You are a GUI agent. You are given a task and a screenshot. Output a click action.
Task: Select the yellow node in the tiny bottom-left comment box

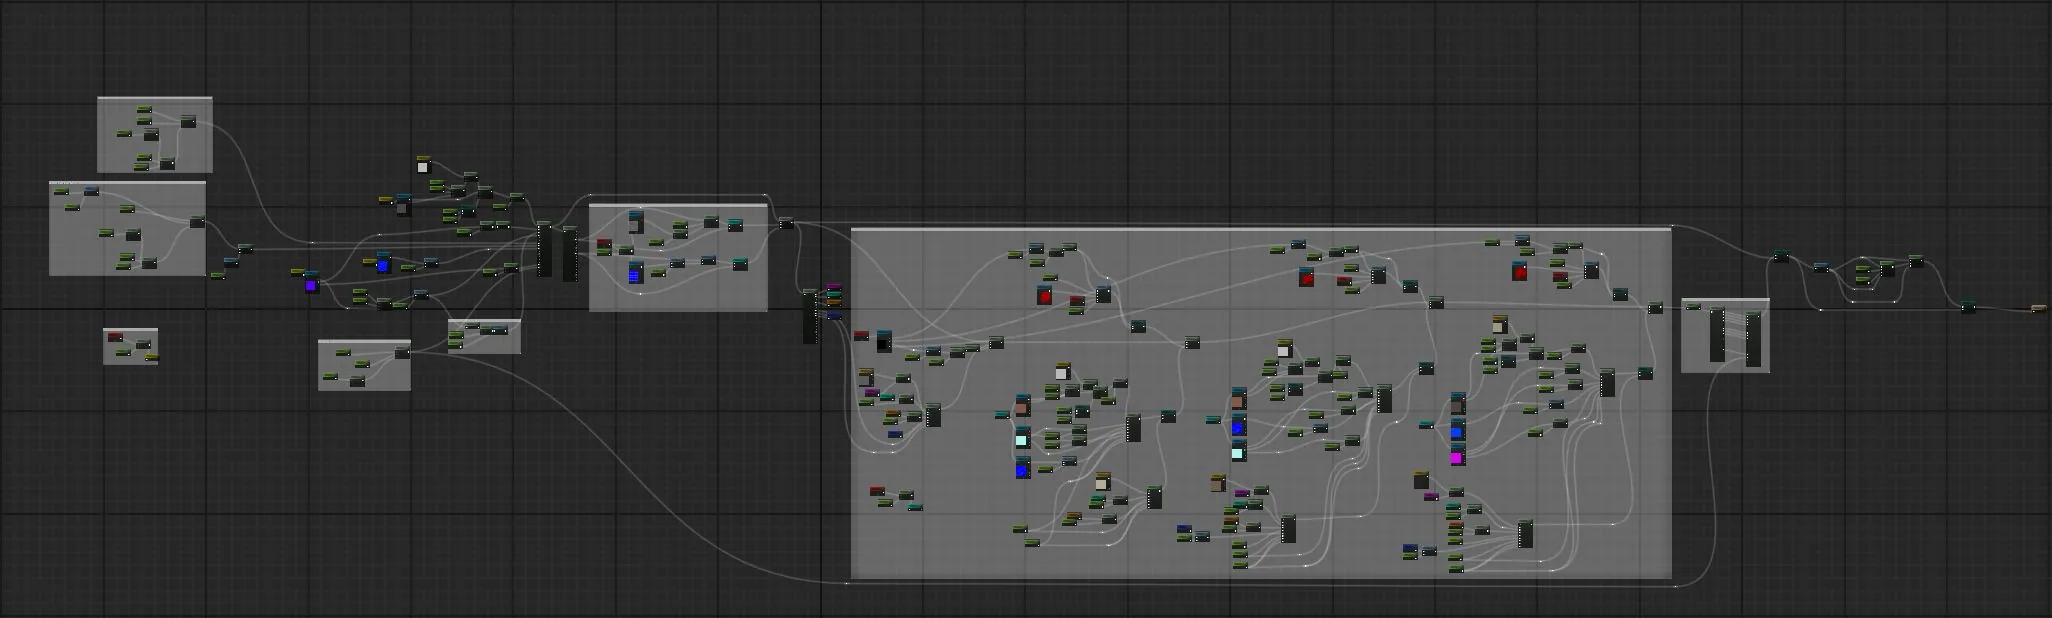point(151,357)
